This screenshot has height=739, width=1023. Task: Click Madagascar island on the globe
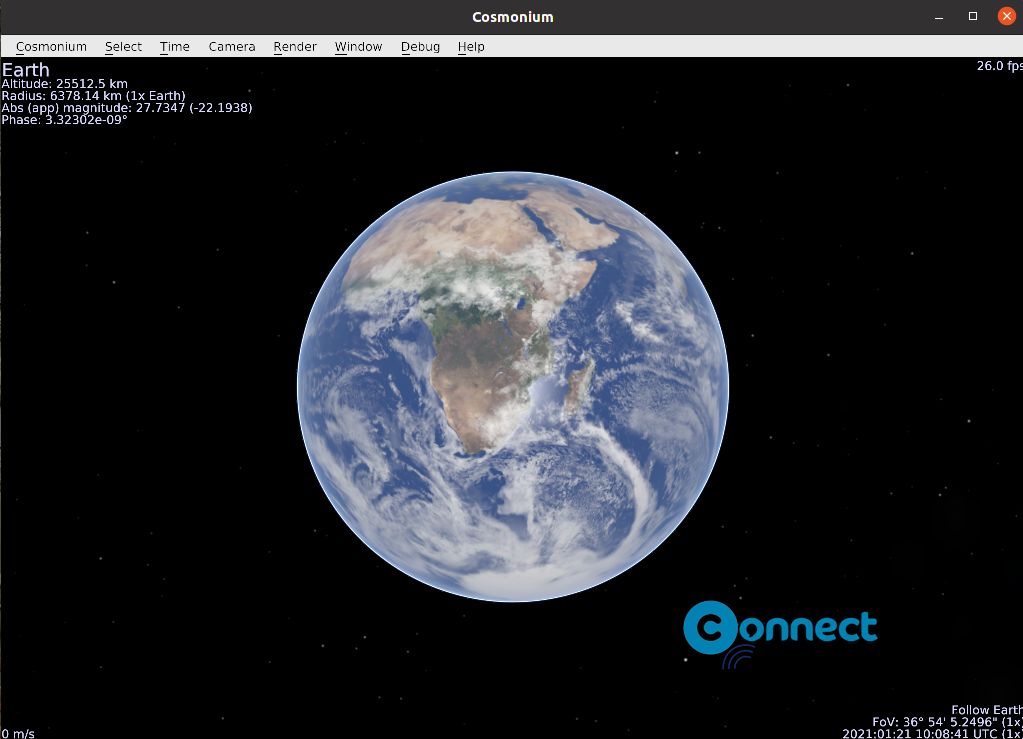(x=579, y=386)
